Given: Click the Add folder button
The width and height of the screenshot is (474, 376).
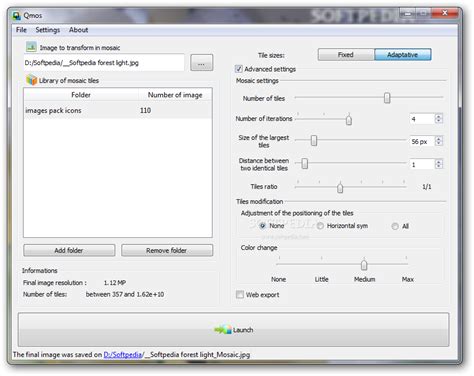Looking at the screenshot, I should pos(69,250).
